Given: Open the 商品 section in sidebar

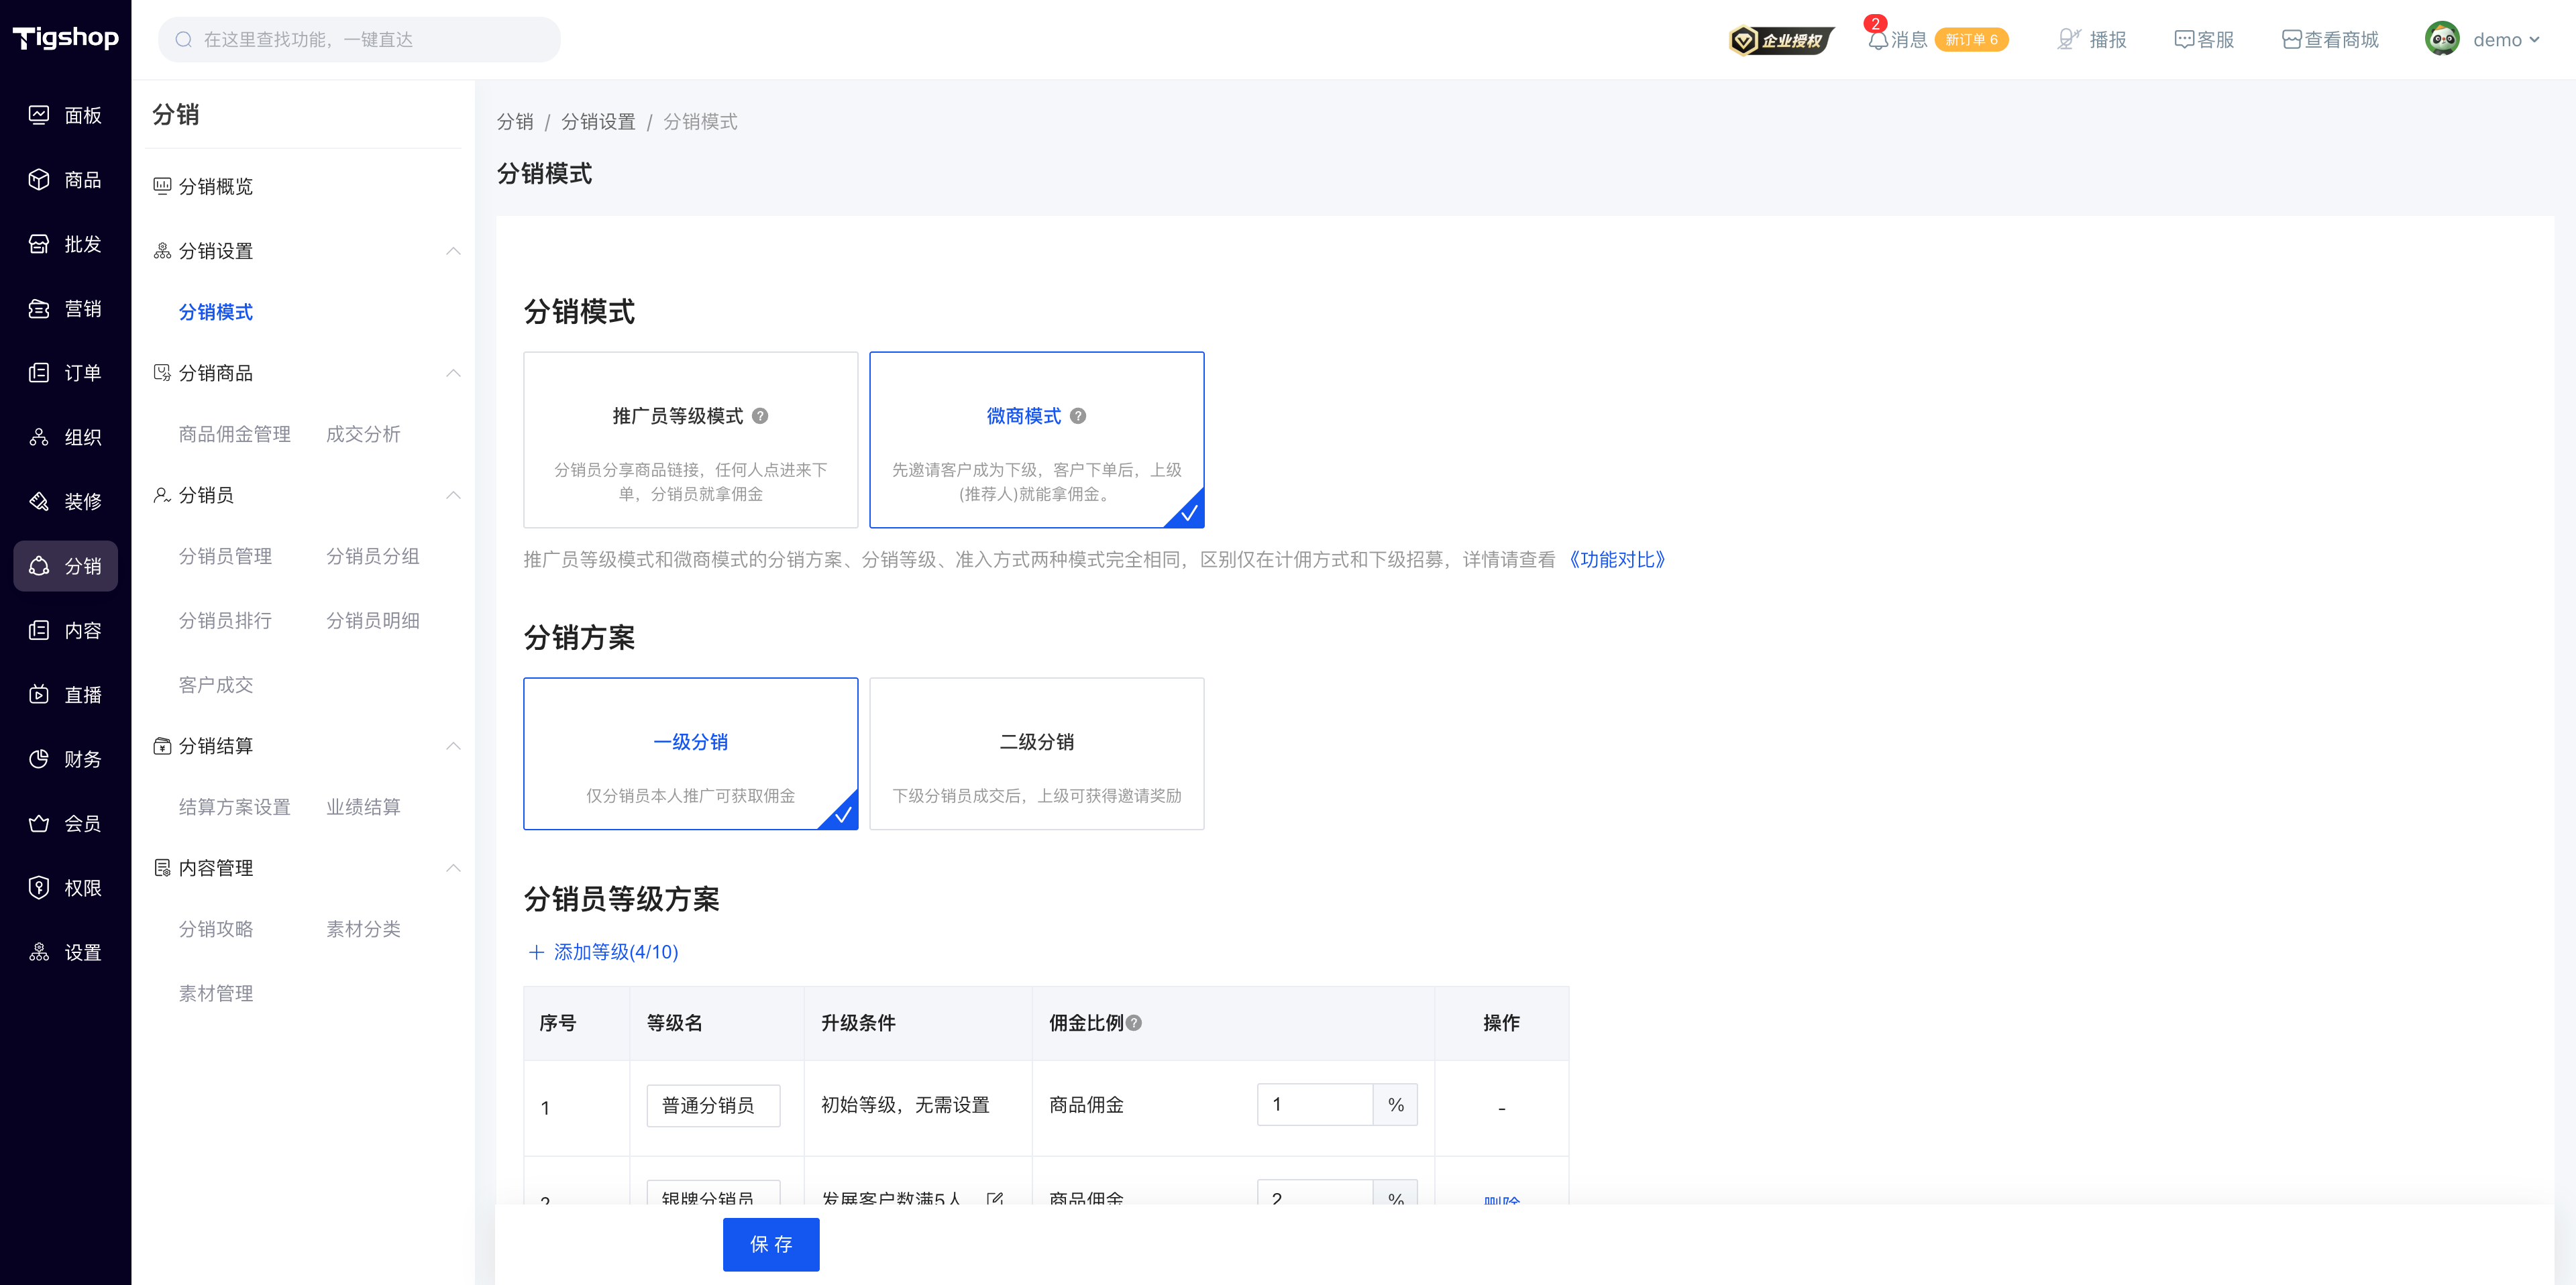Looking at the screenshot, I should 65,180.
